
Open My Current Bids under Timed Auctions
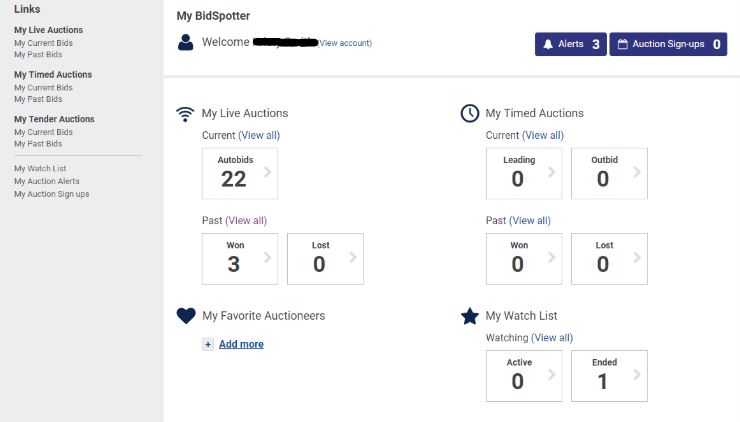(x=43, y=88)
